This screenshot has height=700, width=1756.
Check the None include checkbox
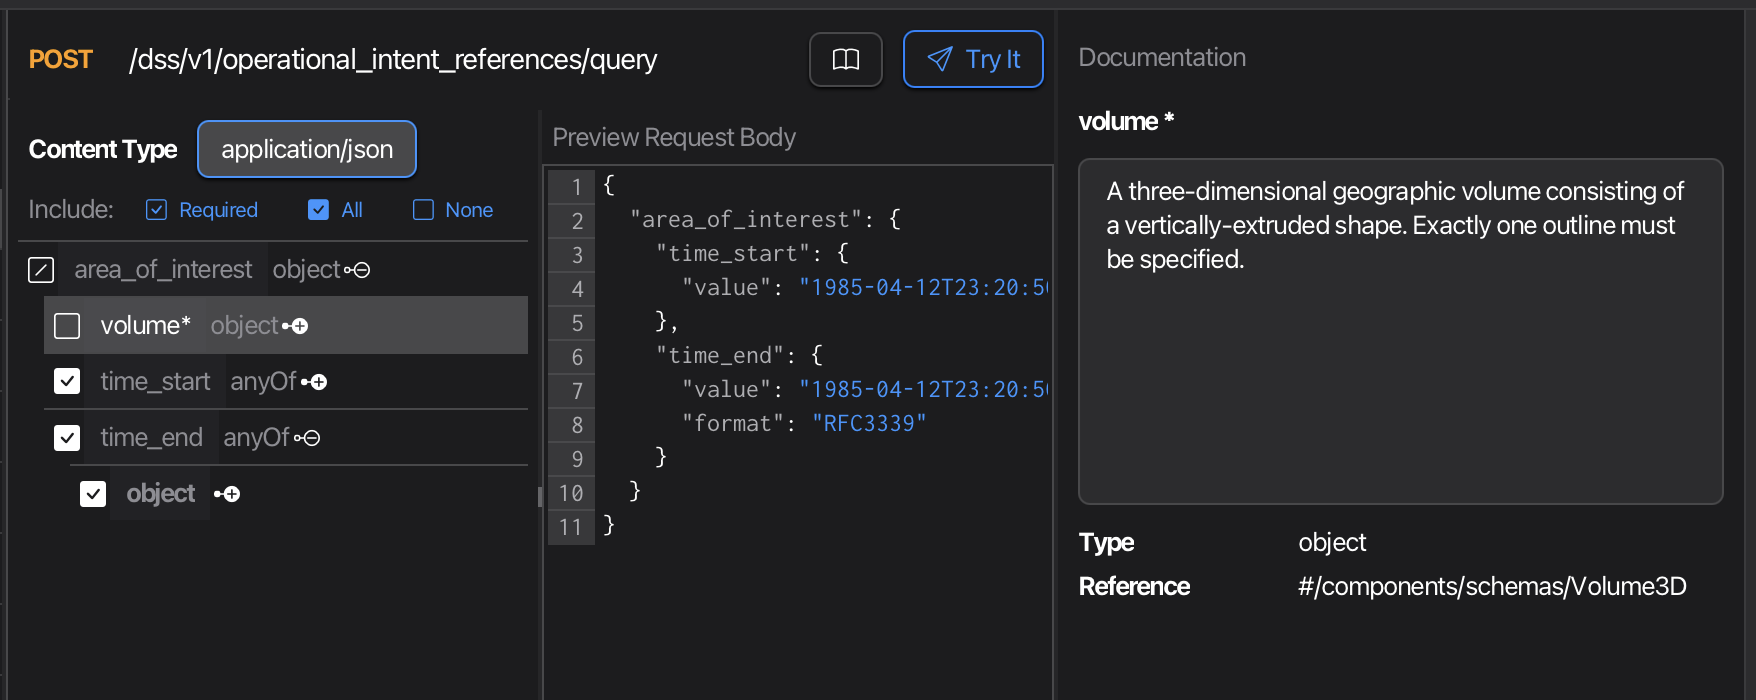[424, 210]
